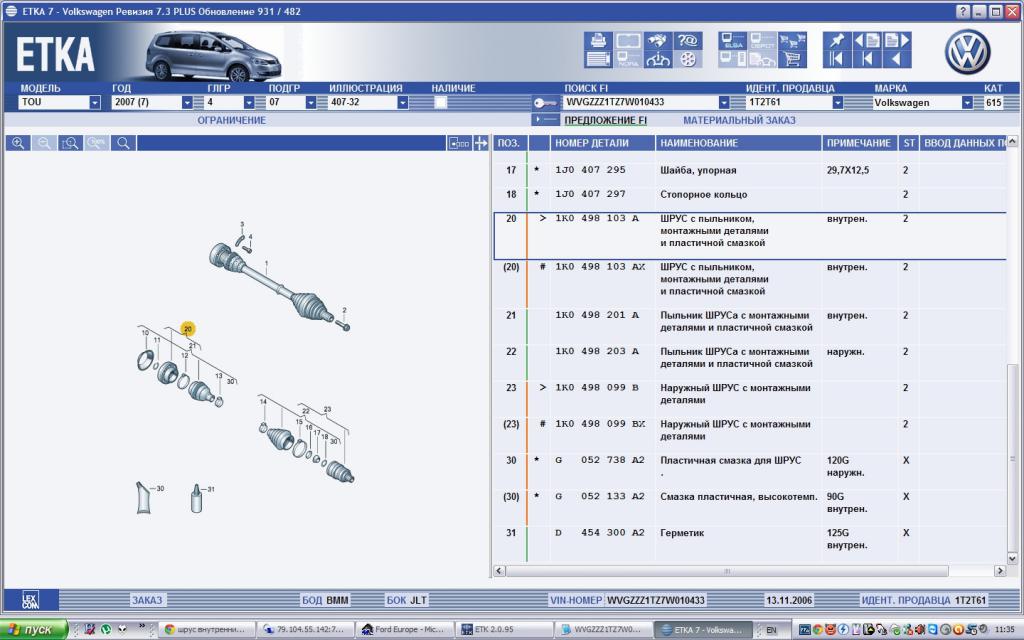Open the шрус внутренни Chrome taskbar item

click(206, 630)
